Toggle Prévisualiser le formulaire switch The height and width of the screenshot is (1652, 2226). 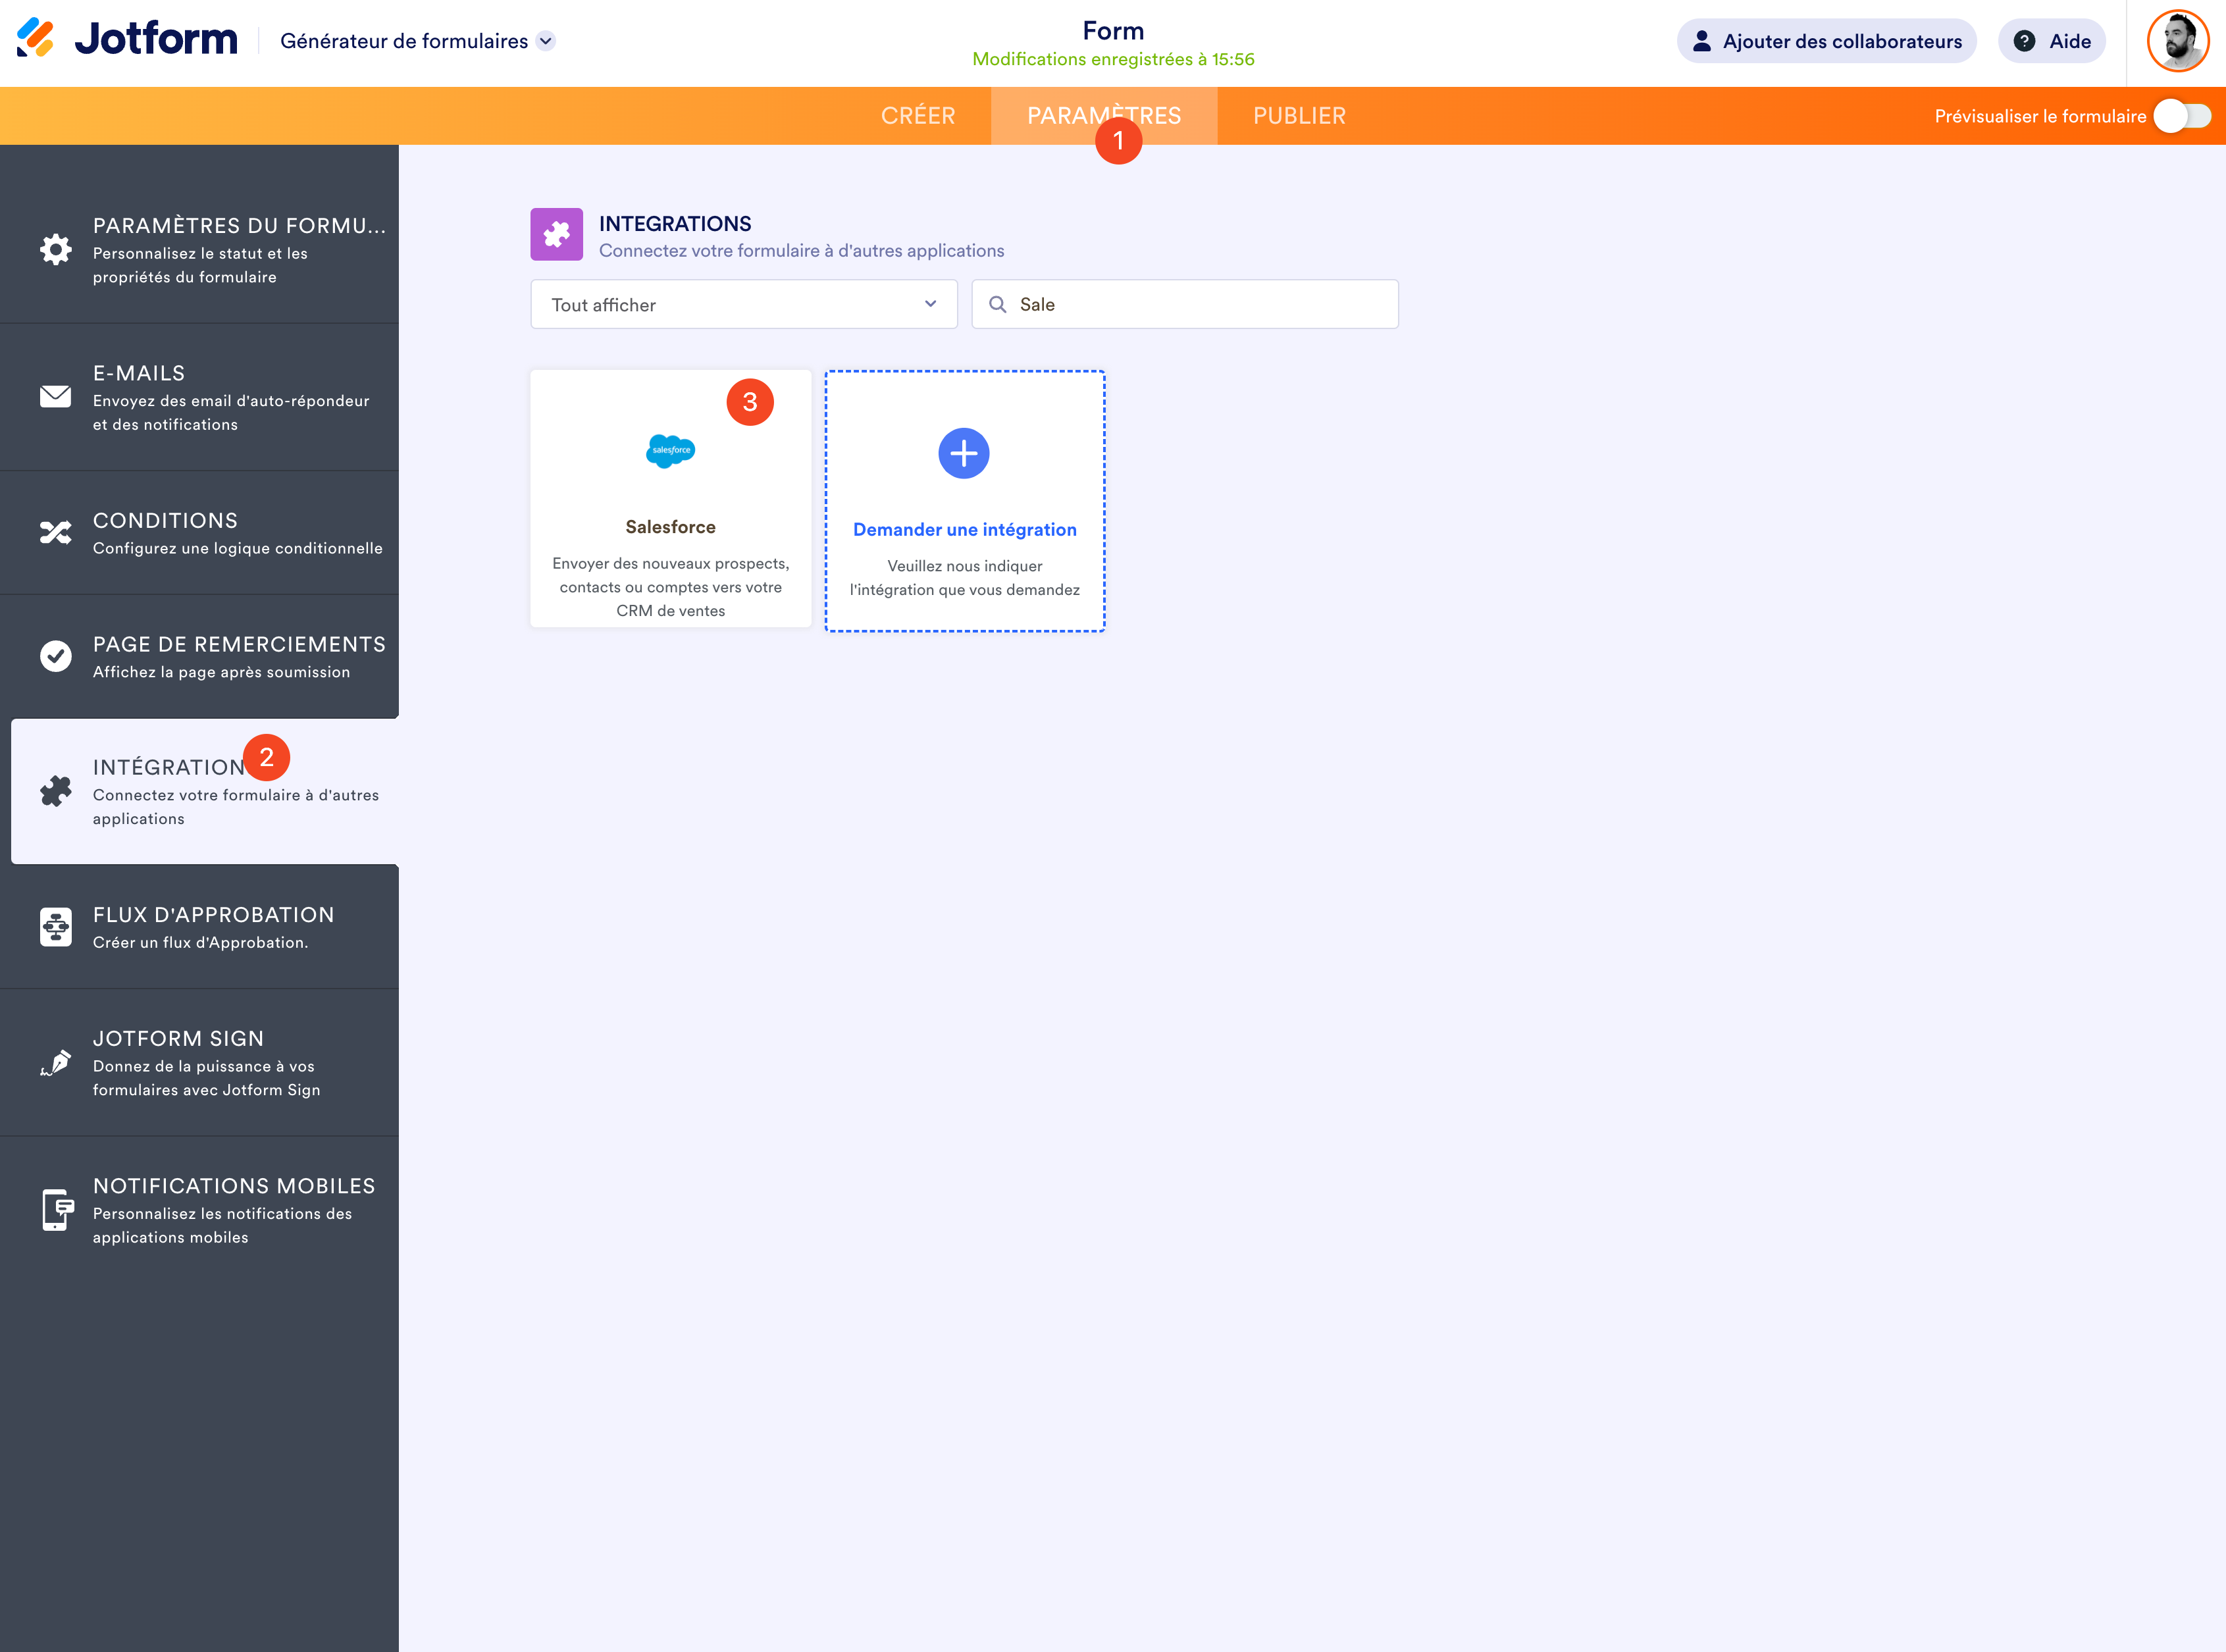[2182, 116]
